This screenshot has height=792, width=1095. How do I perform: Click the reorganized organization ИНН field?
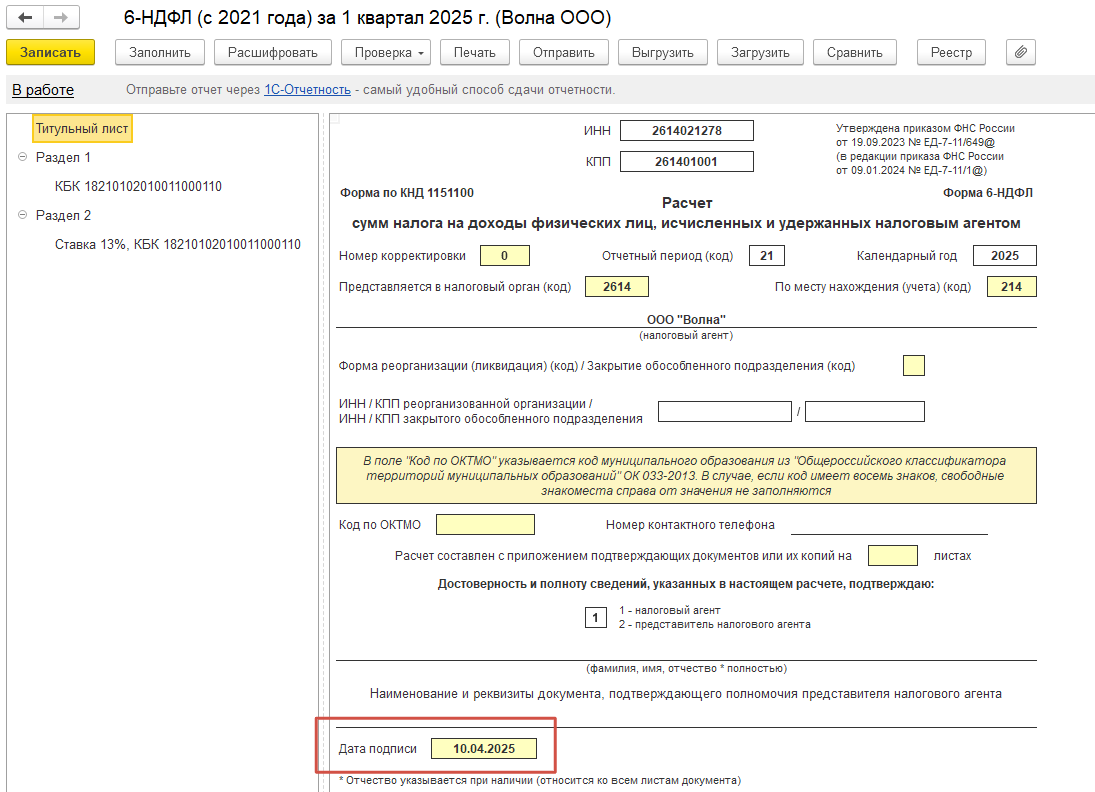[x=725, y=411]
